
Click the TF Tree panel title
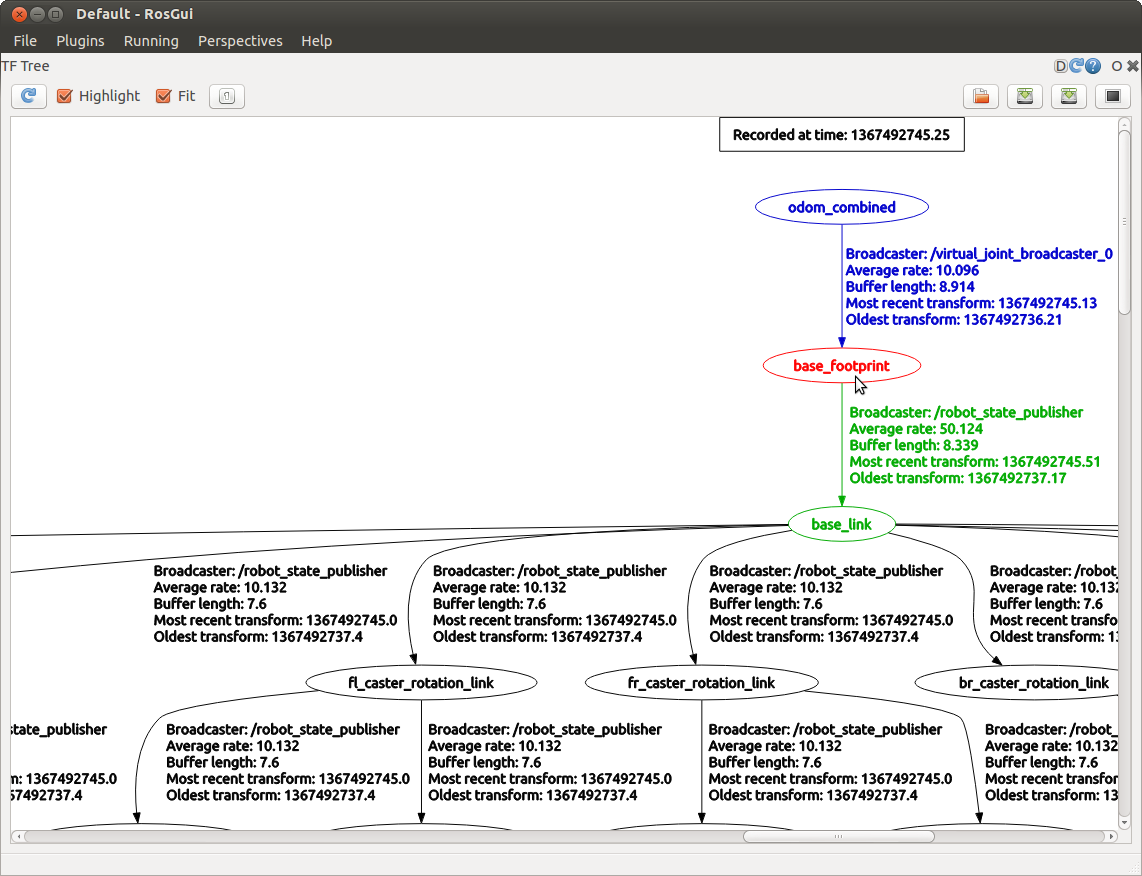tap(25, 66)
